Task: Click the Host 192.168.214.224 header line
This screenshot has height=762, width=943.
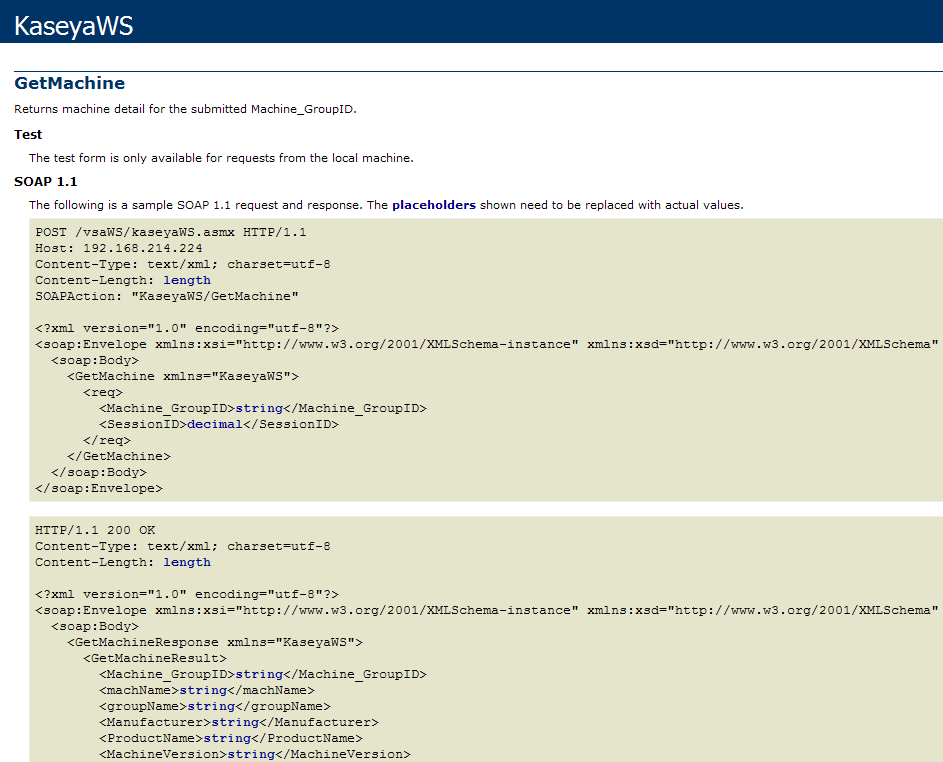Action: [x=118, y=248]
